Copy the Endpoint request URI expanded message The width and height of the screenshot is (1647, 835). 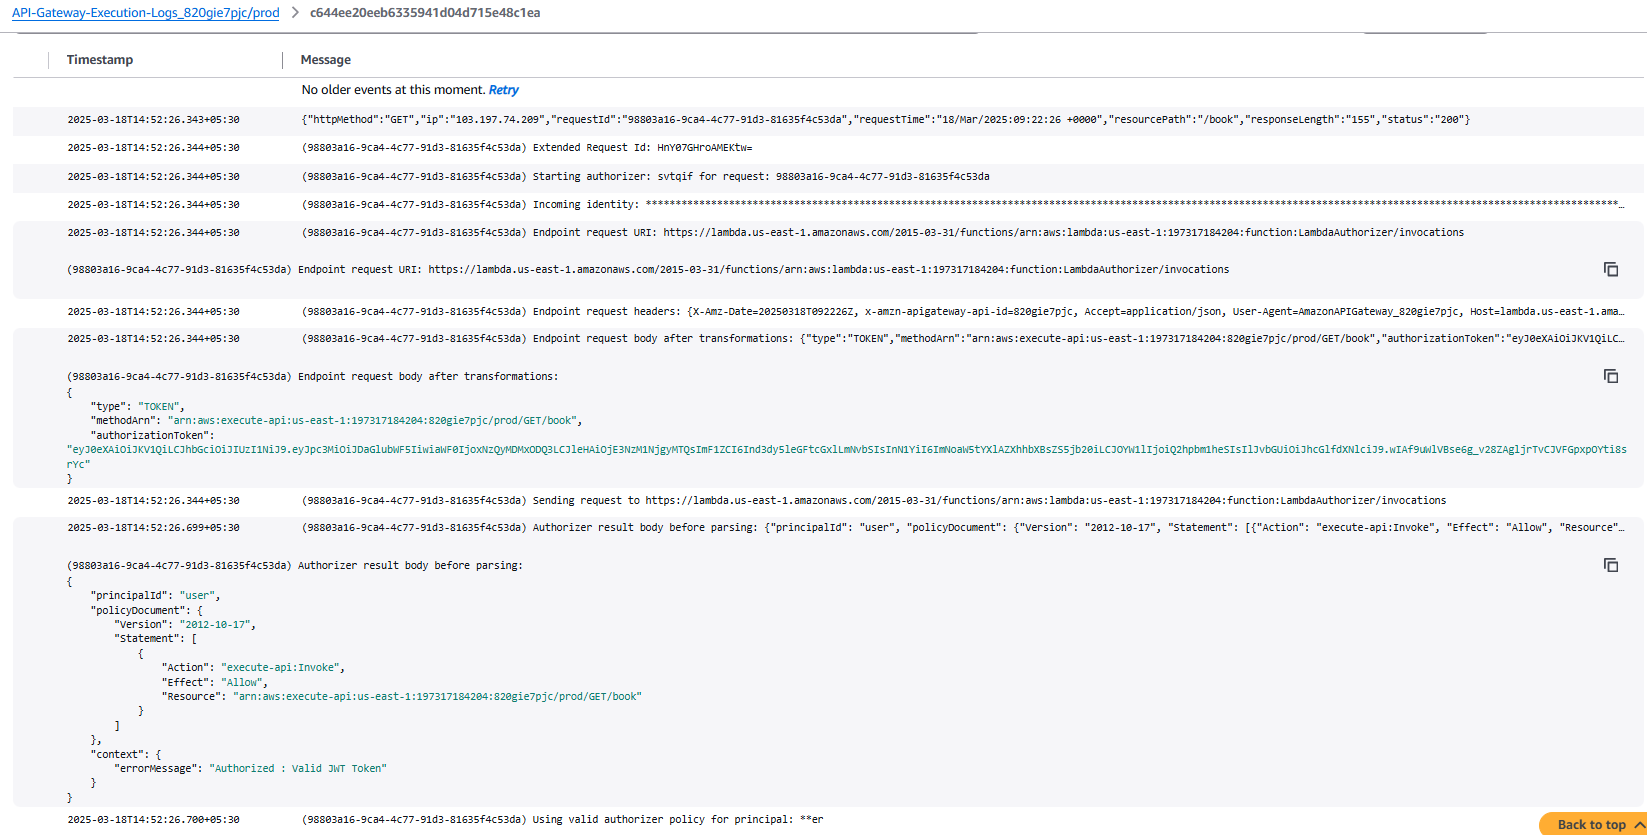(x=1611, y=269)
